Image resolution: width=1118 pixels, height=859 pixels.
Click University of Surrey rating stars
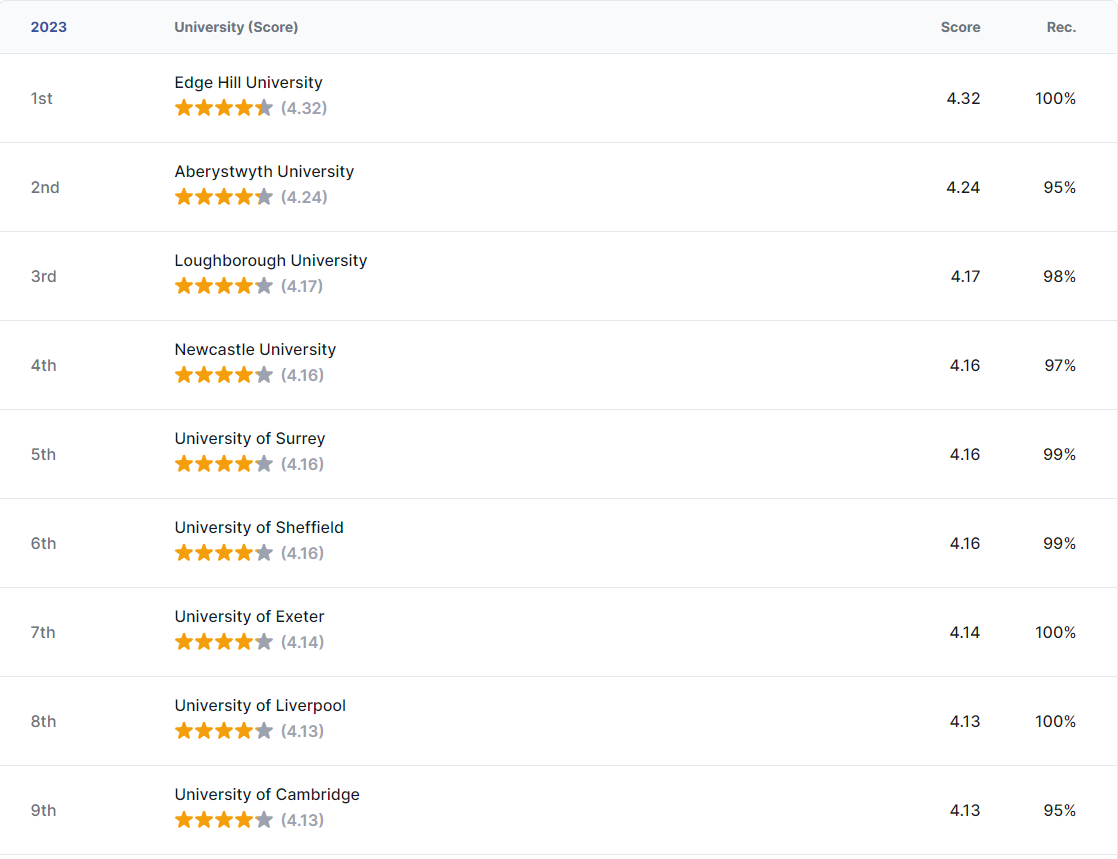[x=224, y=464]
